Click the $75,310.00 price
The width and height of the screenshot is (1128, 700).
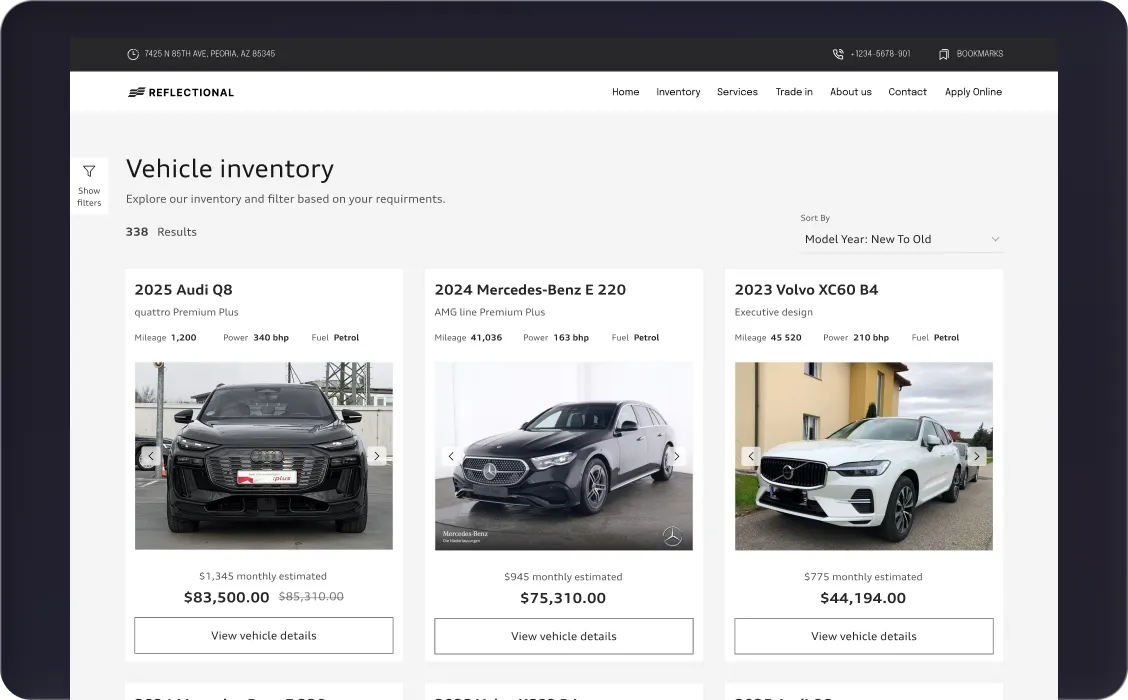click(563, 598)
